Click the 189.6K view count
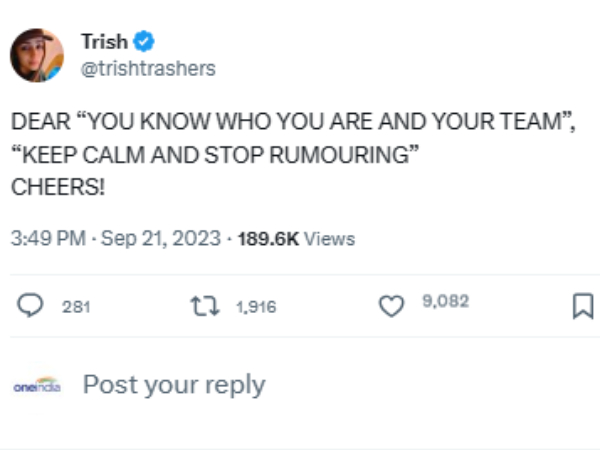Viewport: 600px width, 450px height. pos(267,239)
